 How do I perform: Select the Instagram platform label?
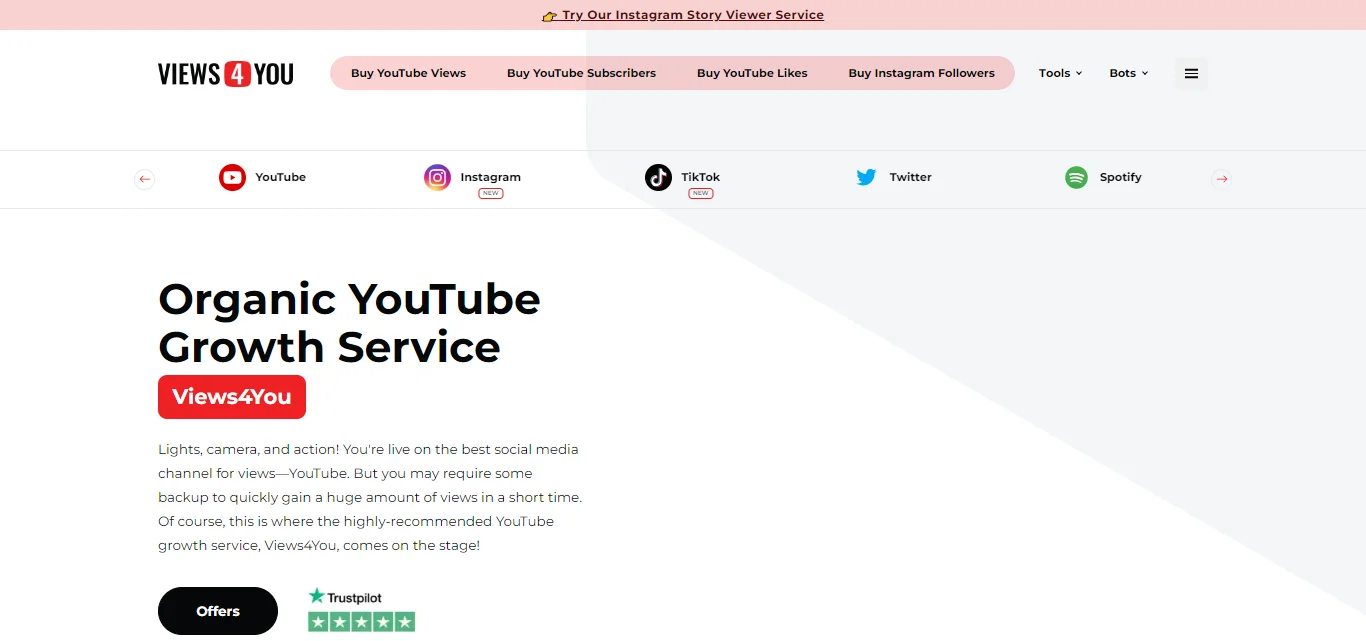pyautogui.click(x=490, y=177)
